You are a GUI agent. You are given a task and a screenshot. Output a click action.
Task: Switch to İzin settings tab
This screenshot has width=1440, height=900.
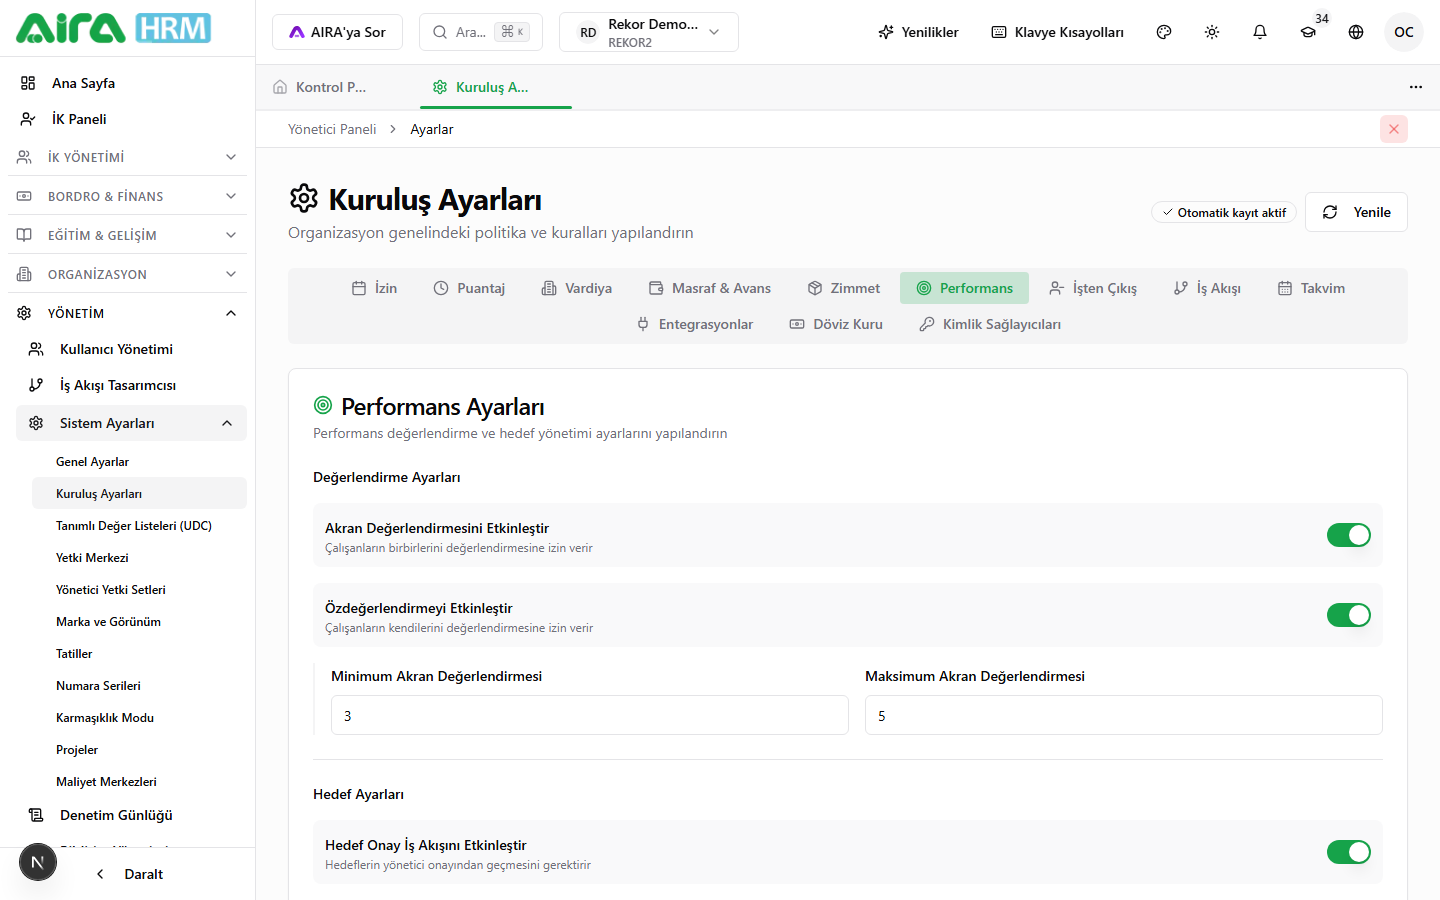coord(374,288)
